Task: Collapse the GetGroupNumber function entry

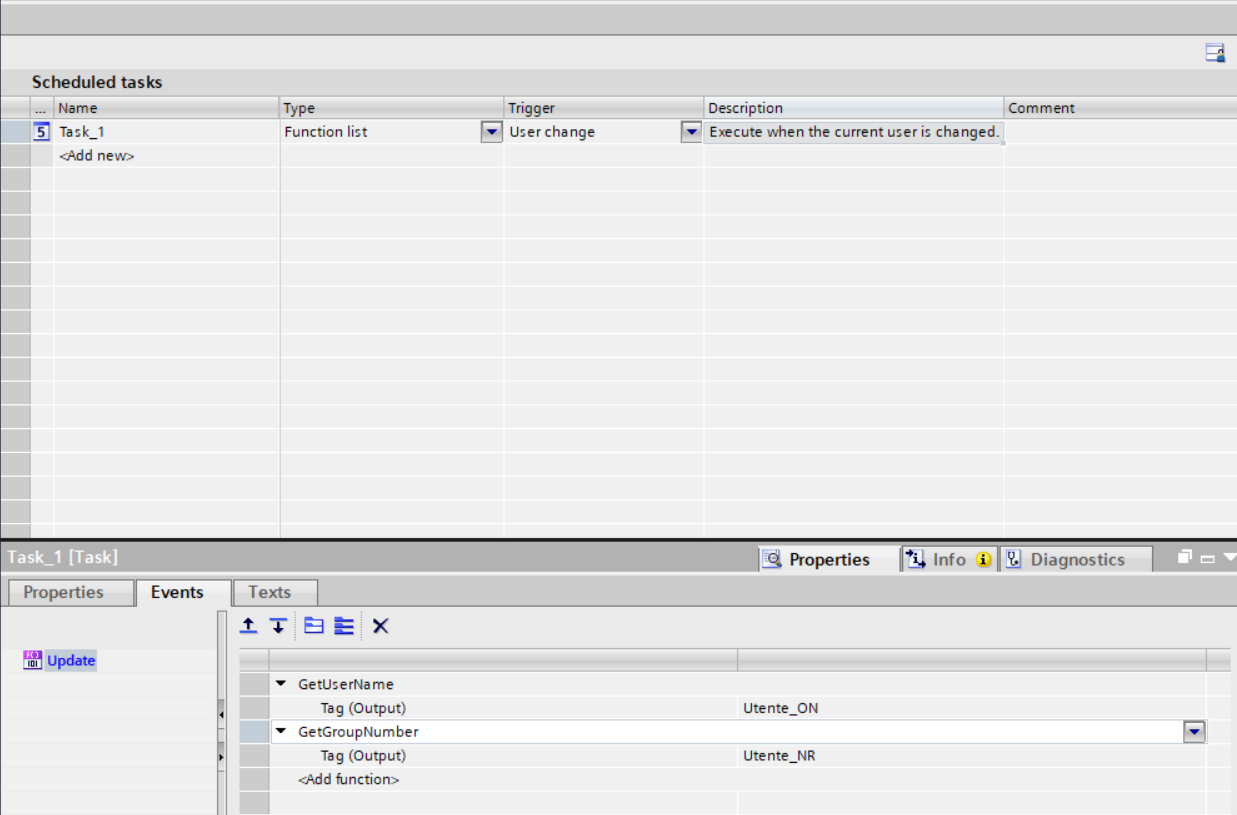Action: 281,732
